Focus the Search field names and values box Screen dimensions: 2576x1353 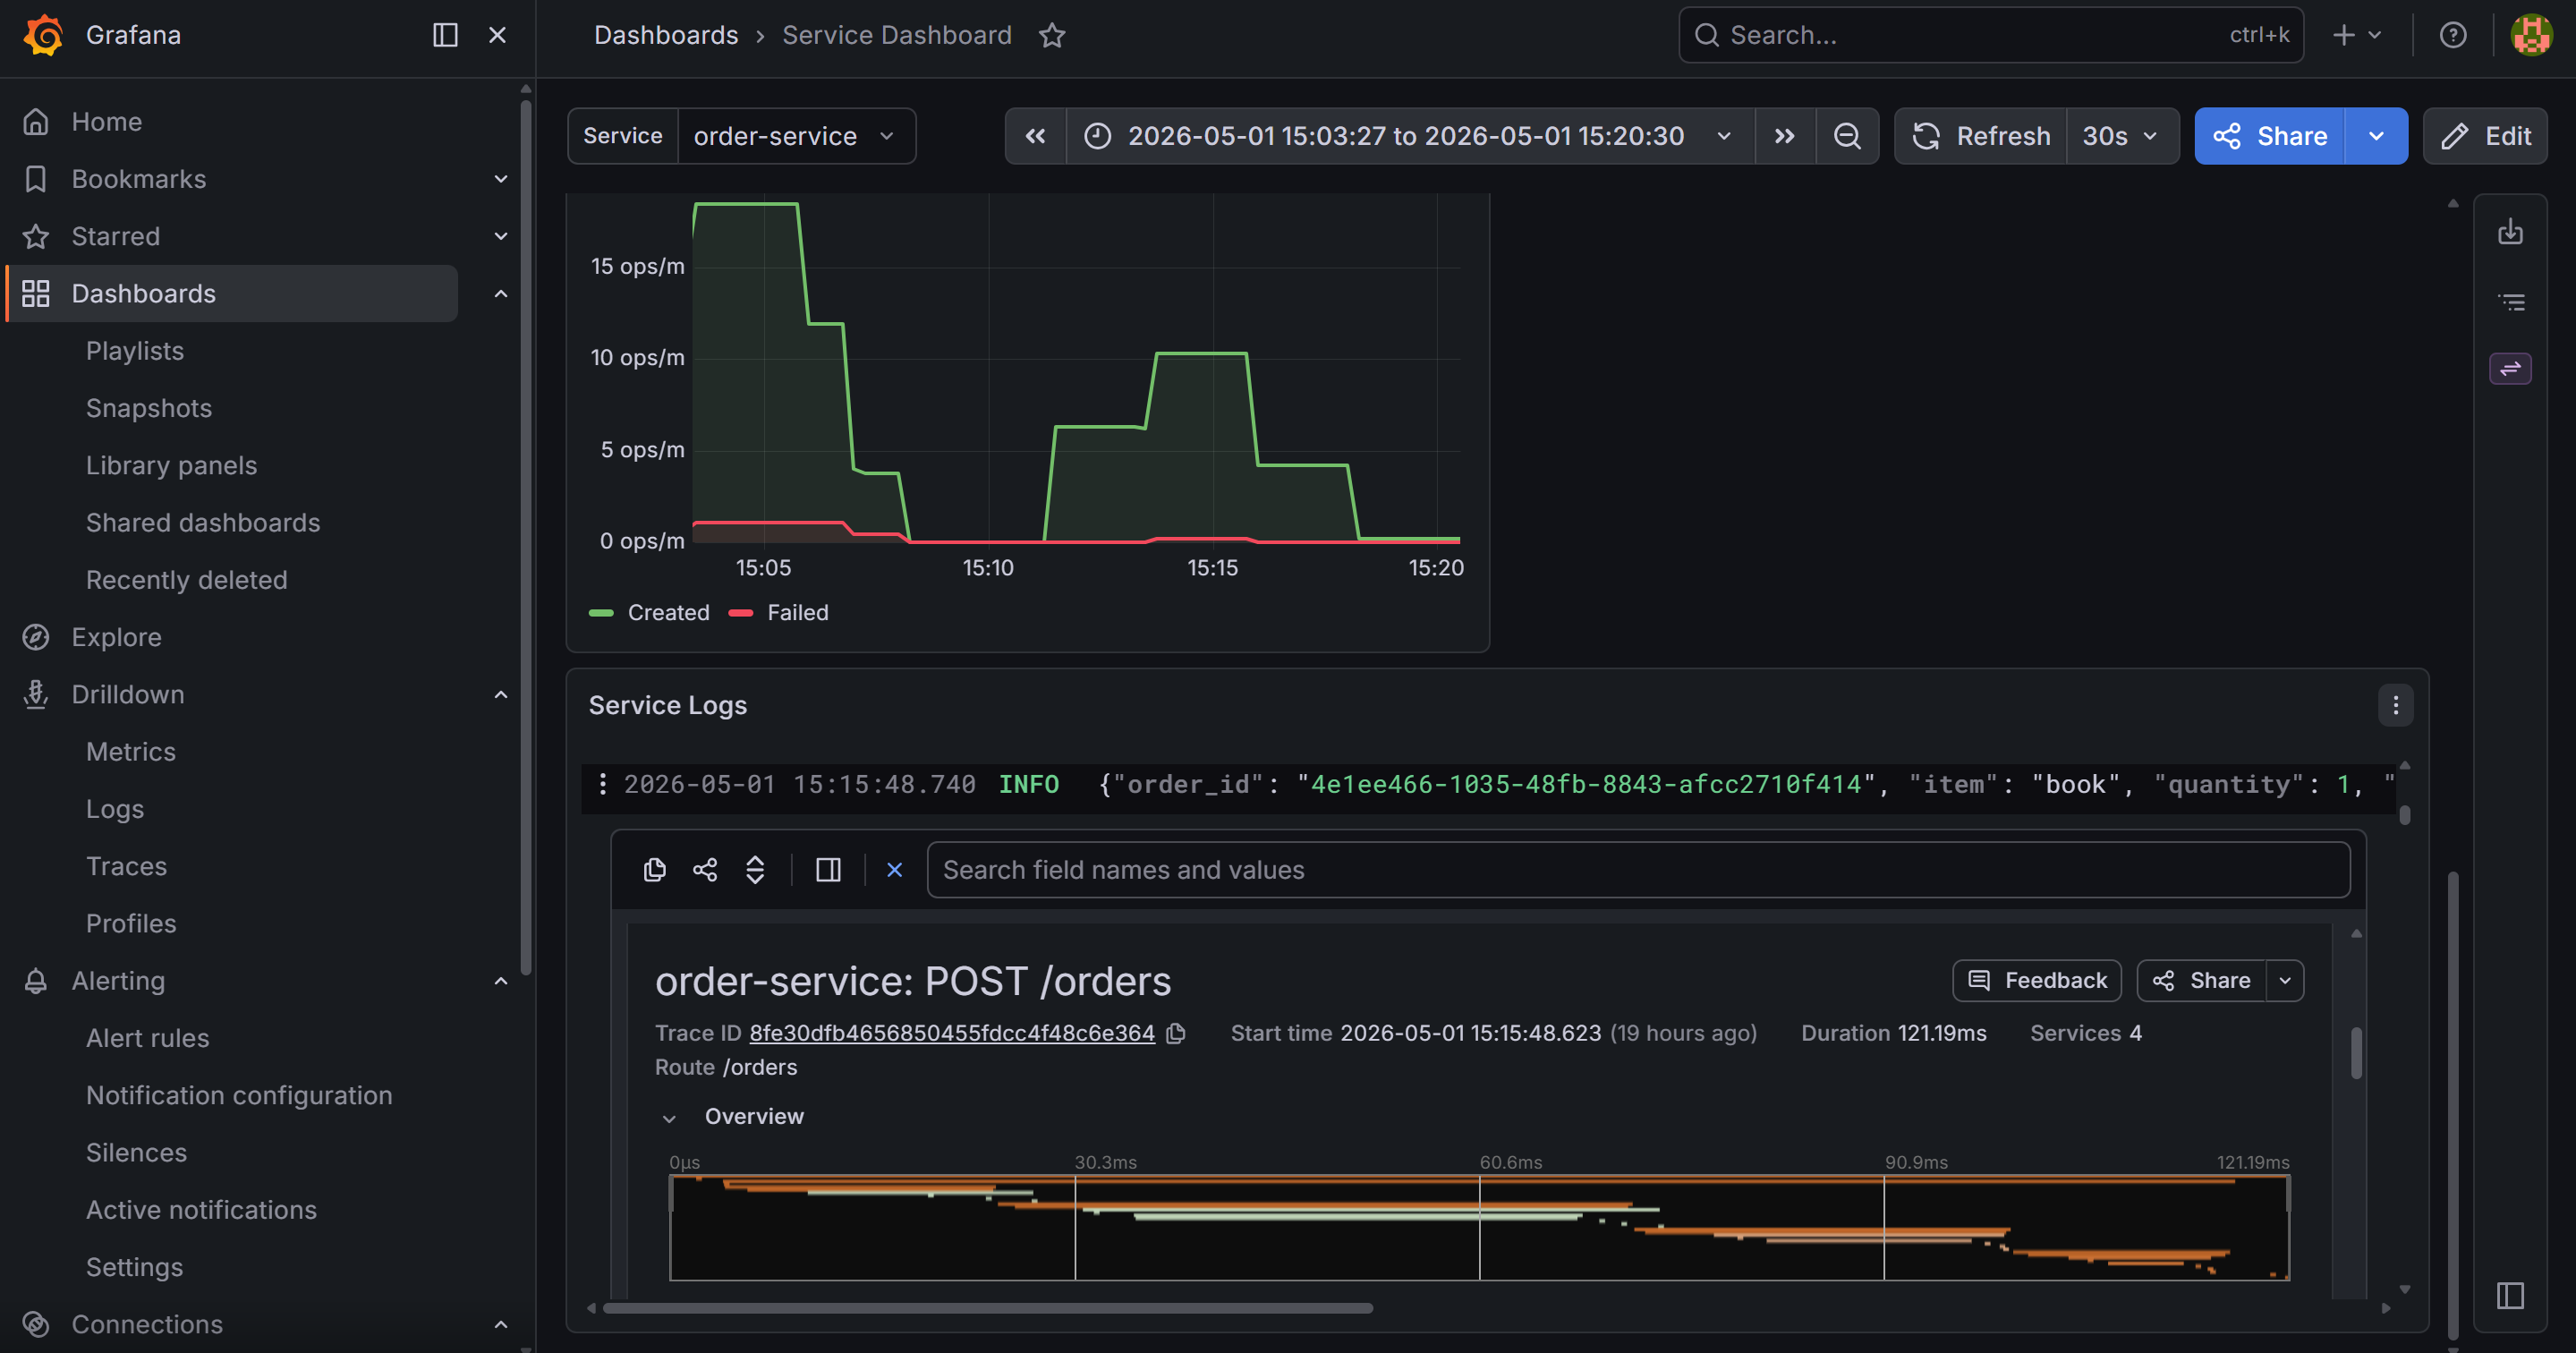pyautogui.click(x=1638, y=870)
